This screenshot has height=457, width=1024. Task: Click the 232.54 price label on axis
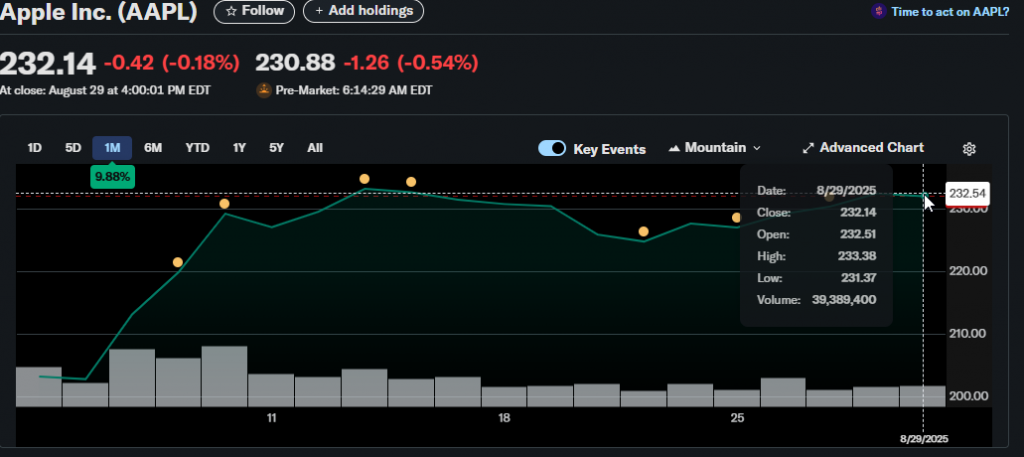pyautogui.click(x=967, y=195)
